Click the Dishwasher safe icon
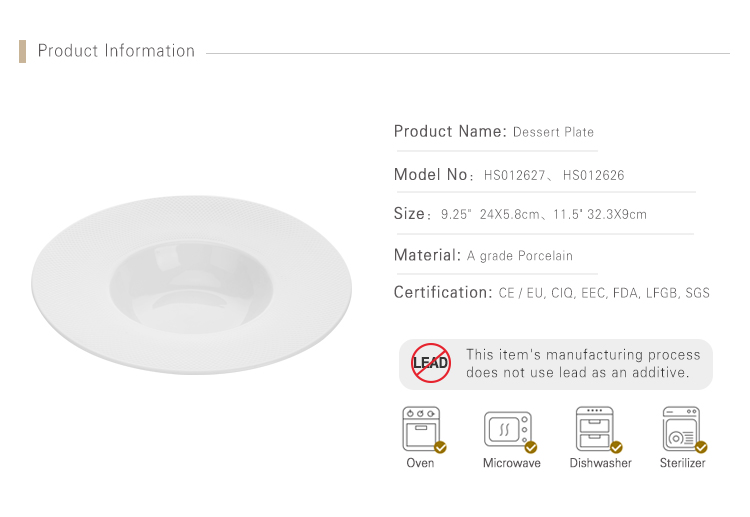This screenshot has width=750, height=517. (595, 429)
